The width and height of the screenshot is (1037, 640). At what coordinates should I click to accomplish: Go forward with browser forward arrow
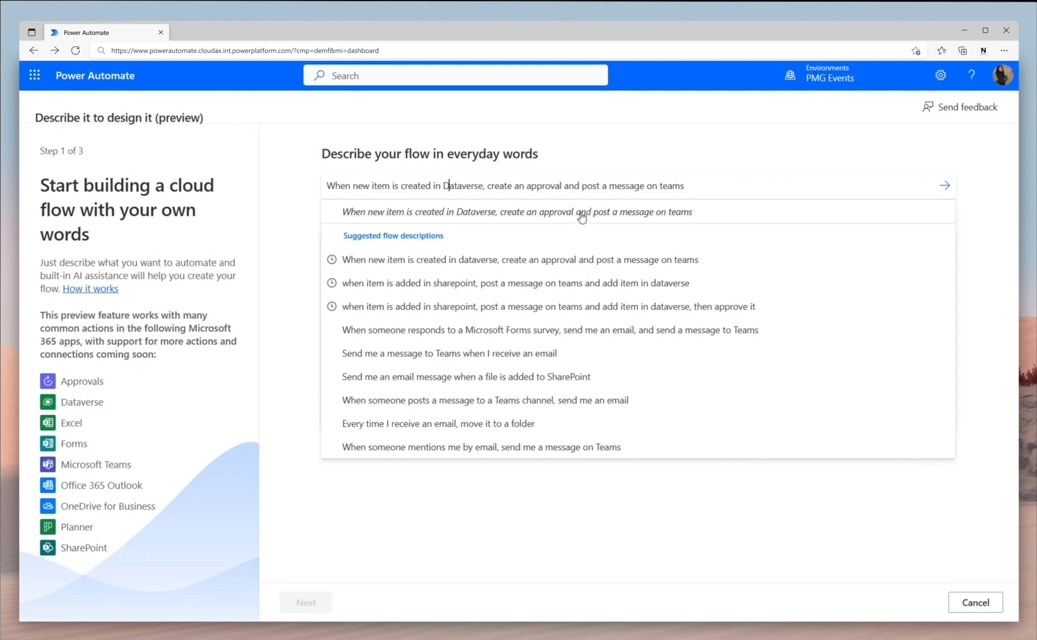tap(54, 50)
